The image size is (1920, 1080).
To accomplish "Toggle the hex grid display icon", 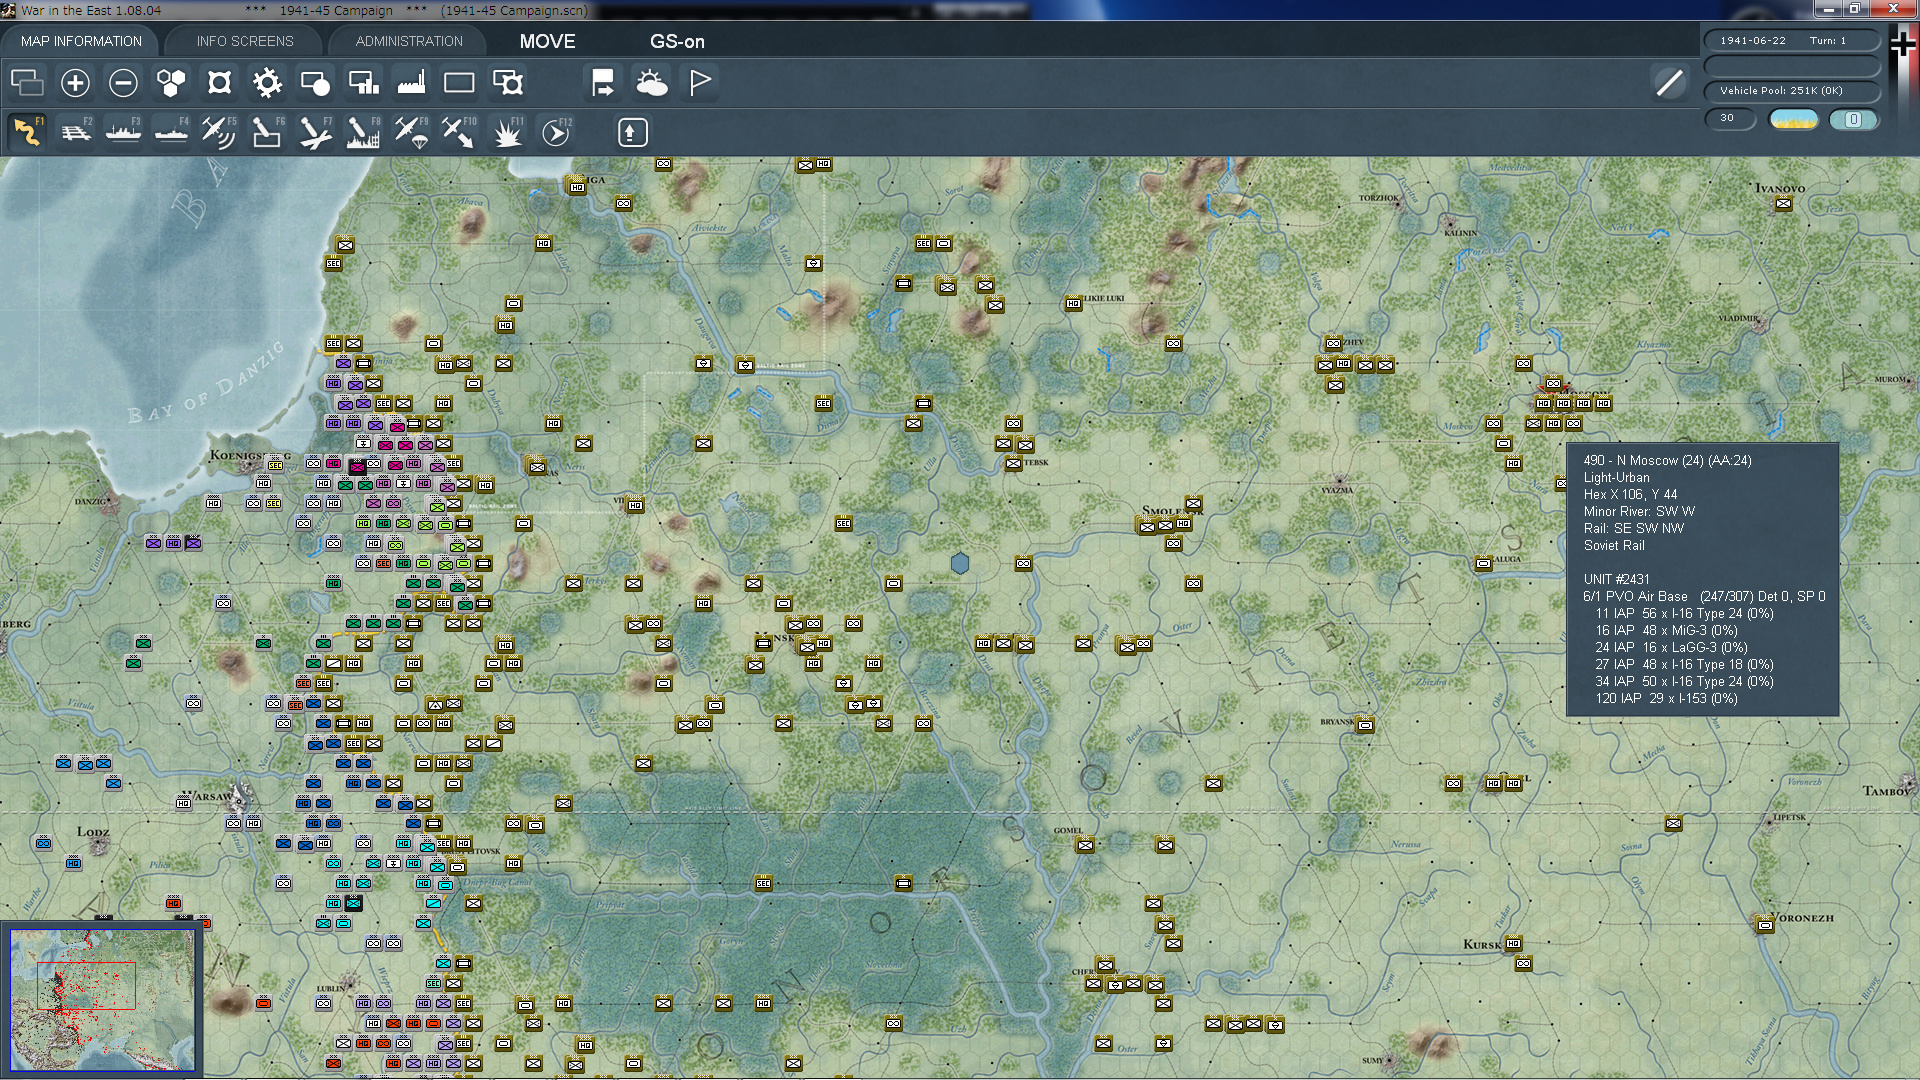I will pos(171,83).
